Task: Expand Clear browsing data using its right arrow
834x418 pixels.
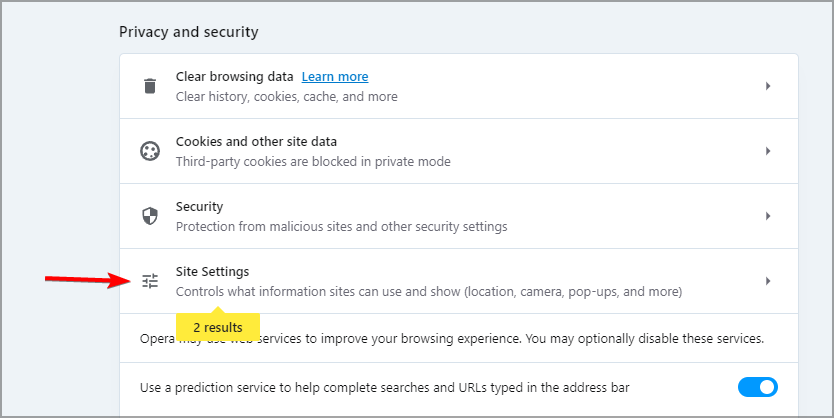Action: 768,86
